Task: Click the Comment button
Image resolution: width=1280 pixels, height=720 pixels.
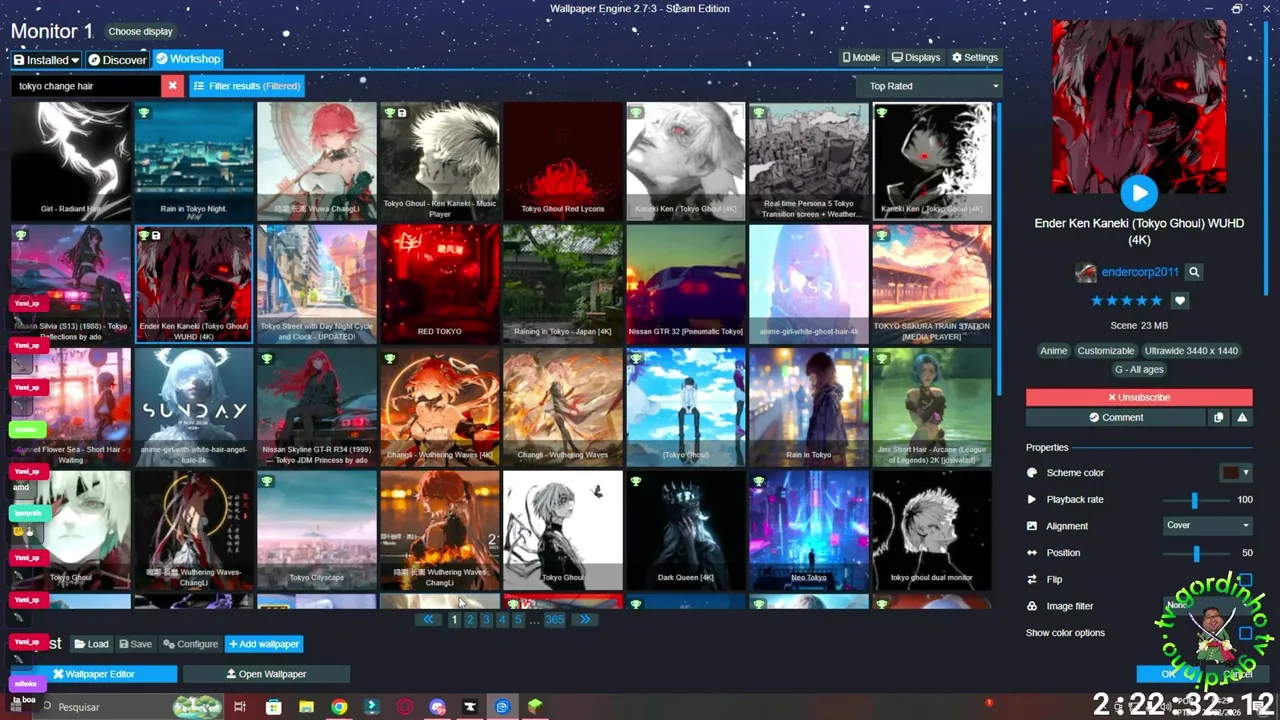Action: [x=1116, y=417]
